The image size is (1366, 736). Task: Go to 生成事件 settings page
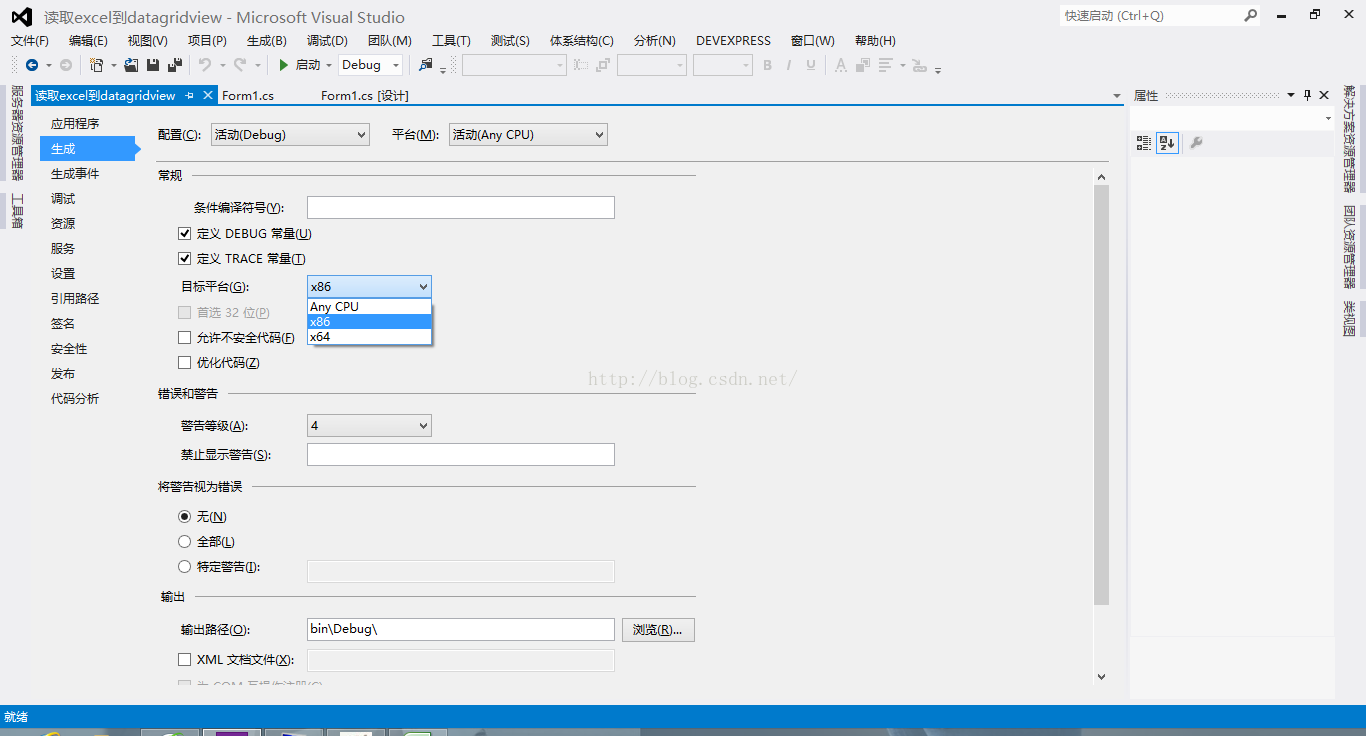point(75,173)
